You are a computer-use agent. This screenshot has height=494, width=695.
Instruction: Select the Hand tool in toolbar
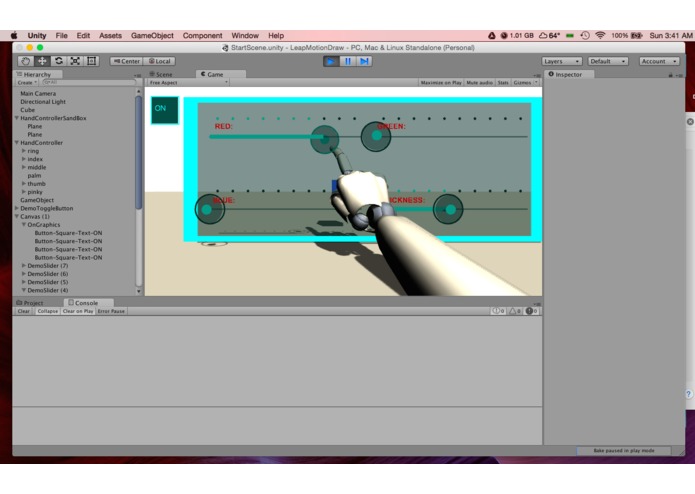click(x=26, y=61)
